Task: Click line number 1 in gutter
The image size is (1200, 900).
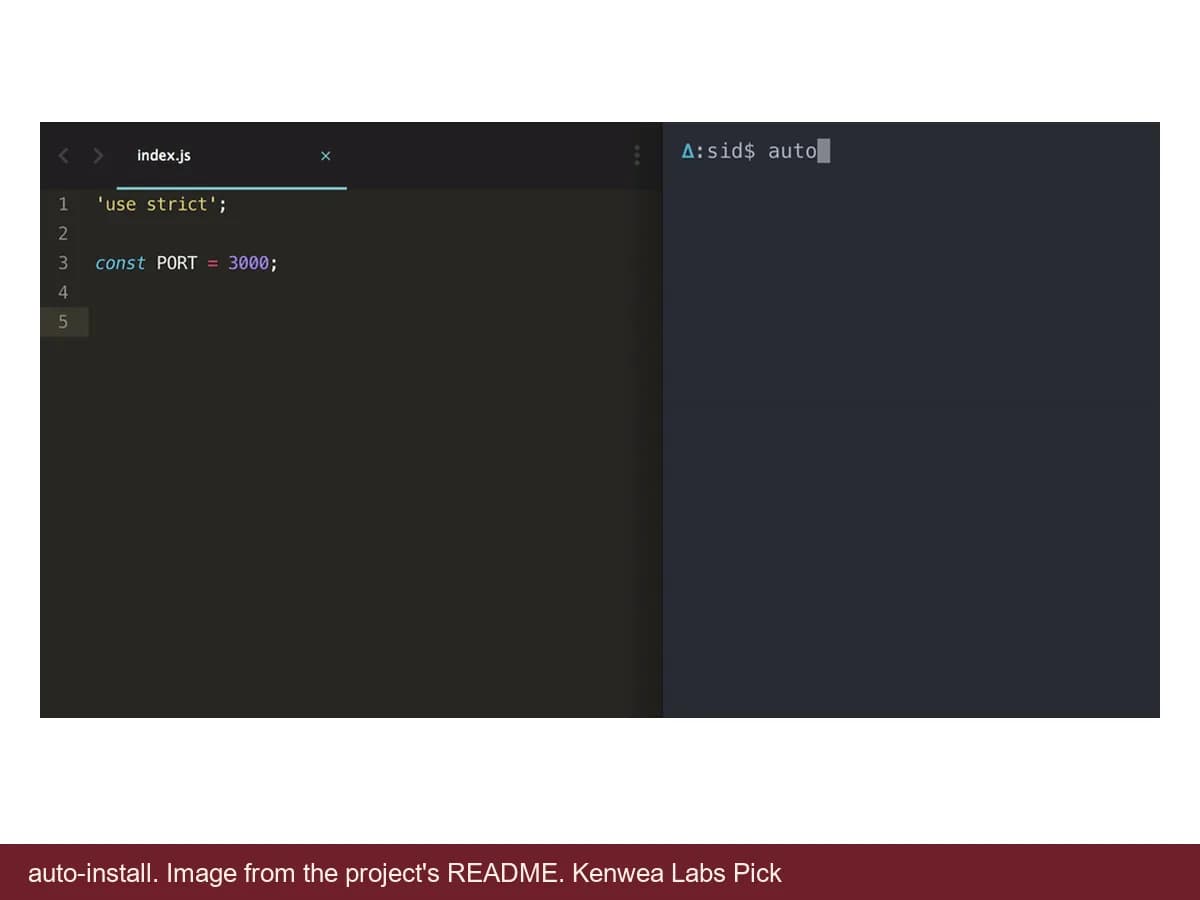Action: click(x=63, y=204)
